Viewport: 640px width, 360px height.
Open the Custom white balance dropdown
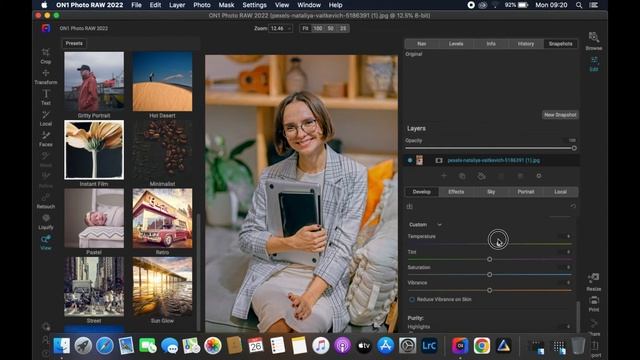coord(425,224)
